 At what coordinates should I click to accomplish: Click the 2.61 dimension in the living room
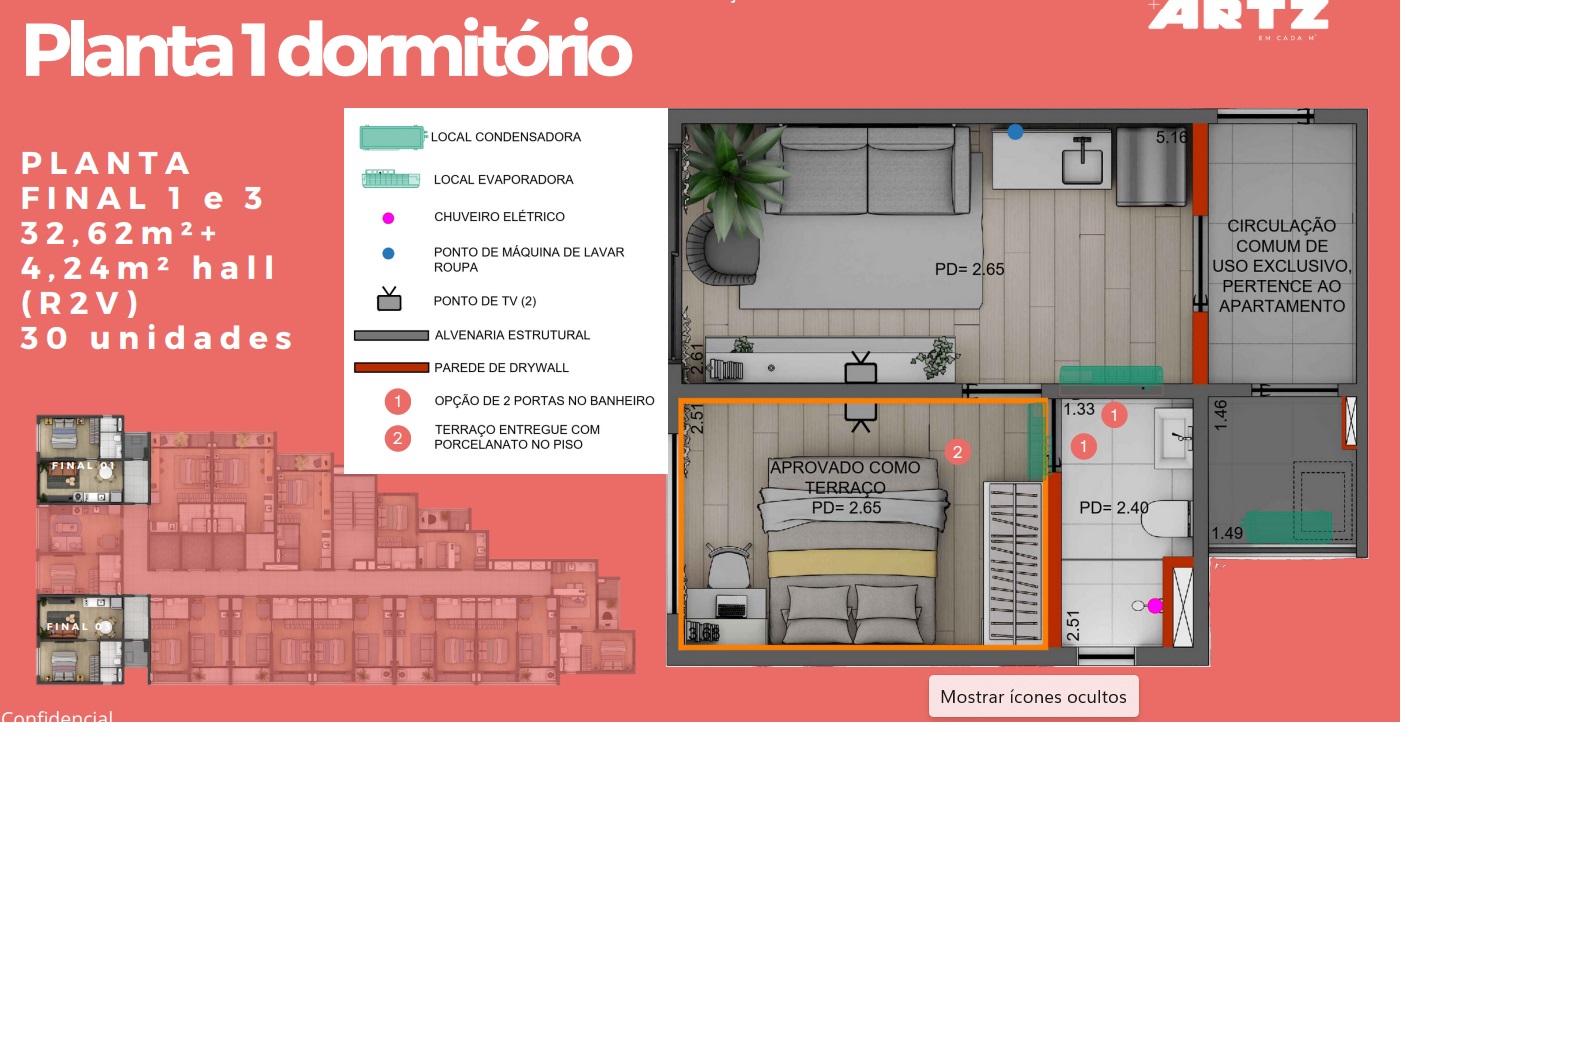698,358
